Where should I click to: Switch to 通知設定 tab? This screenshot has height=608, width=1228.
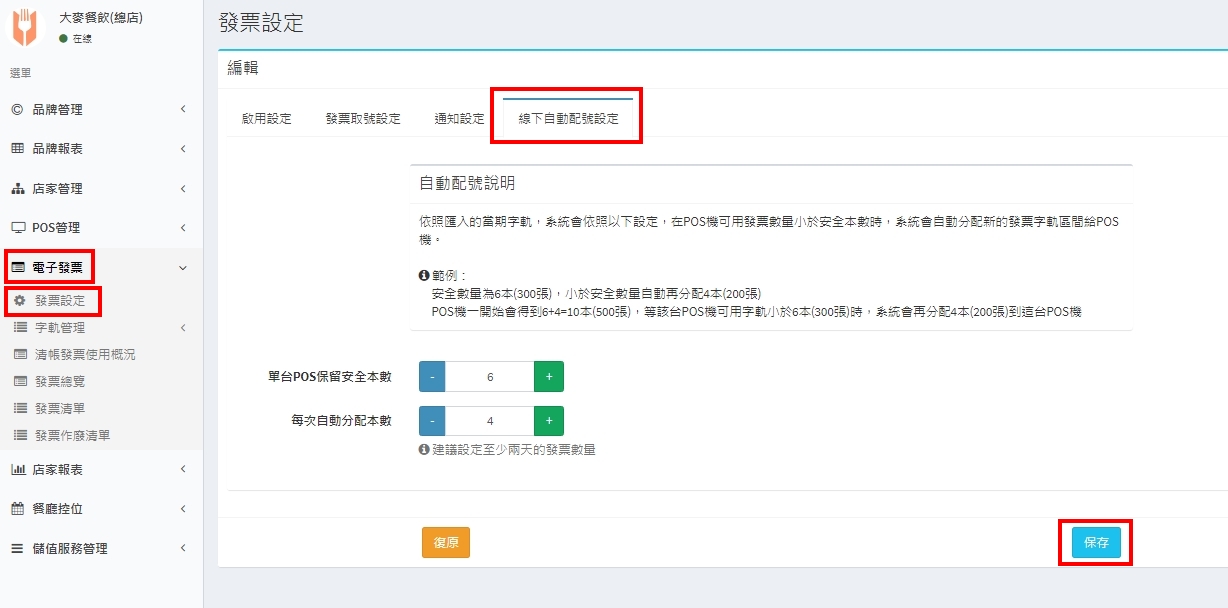click(x=459, y=119)
